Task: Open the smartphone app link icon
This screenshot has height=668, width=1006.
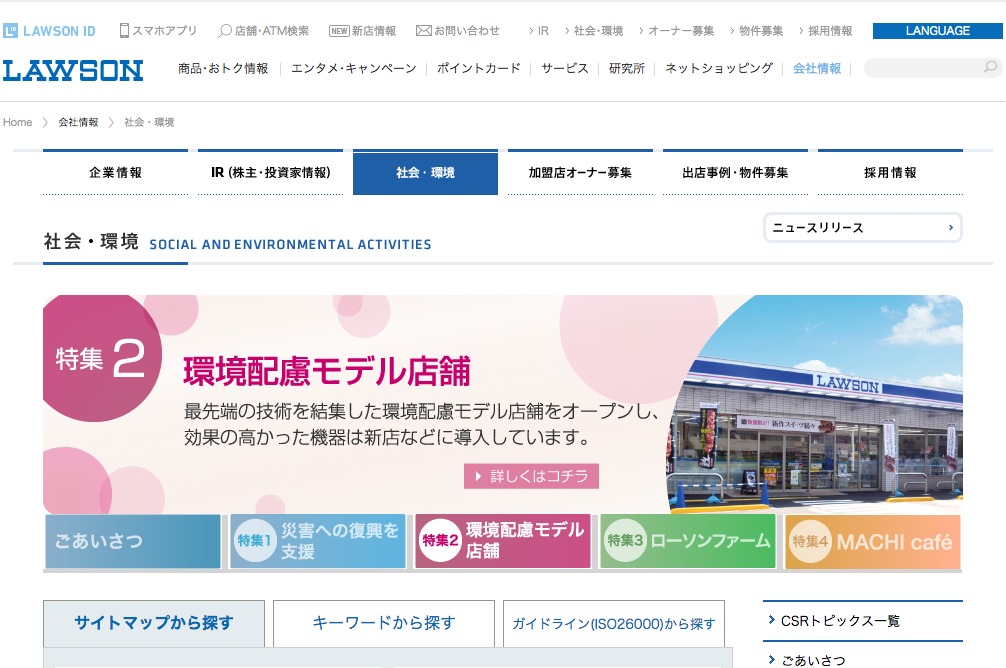Action: point(125,31)
